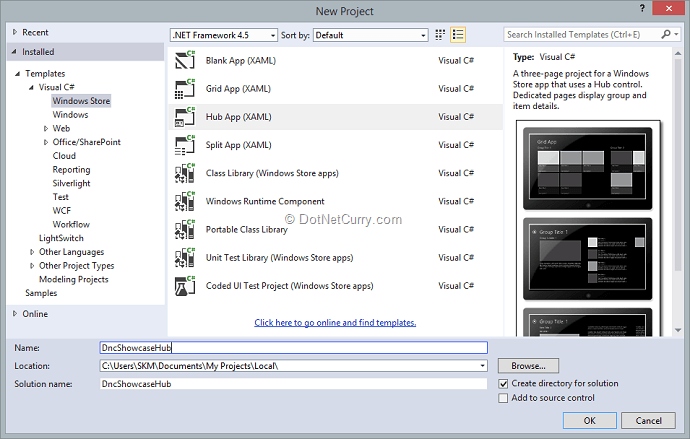
Task: Click the Coded UI Test Project icon
Action: 185,285
